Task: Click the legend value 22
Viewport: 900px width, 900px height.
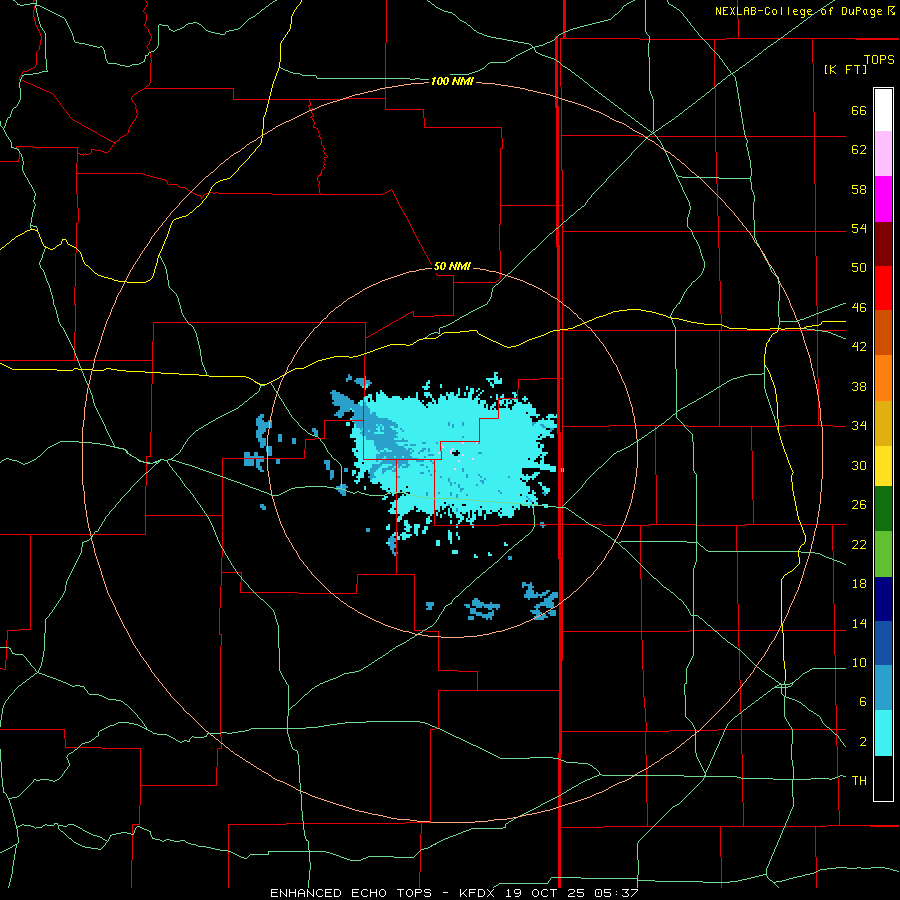Action: [859, 544]
